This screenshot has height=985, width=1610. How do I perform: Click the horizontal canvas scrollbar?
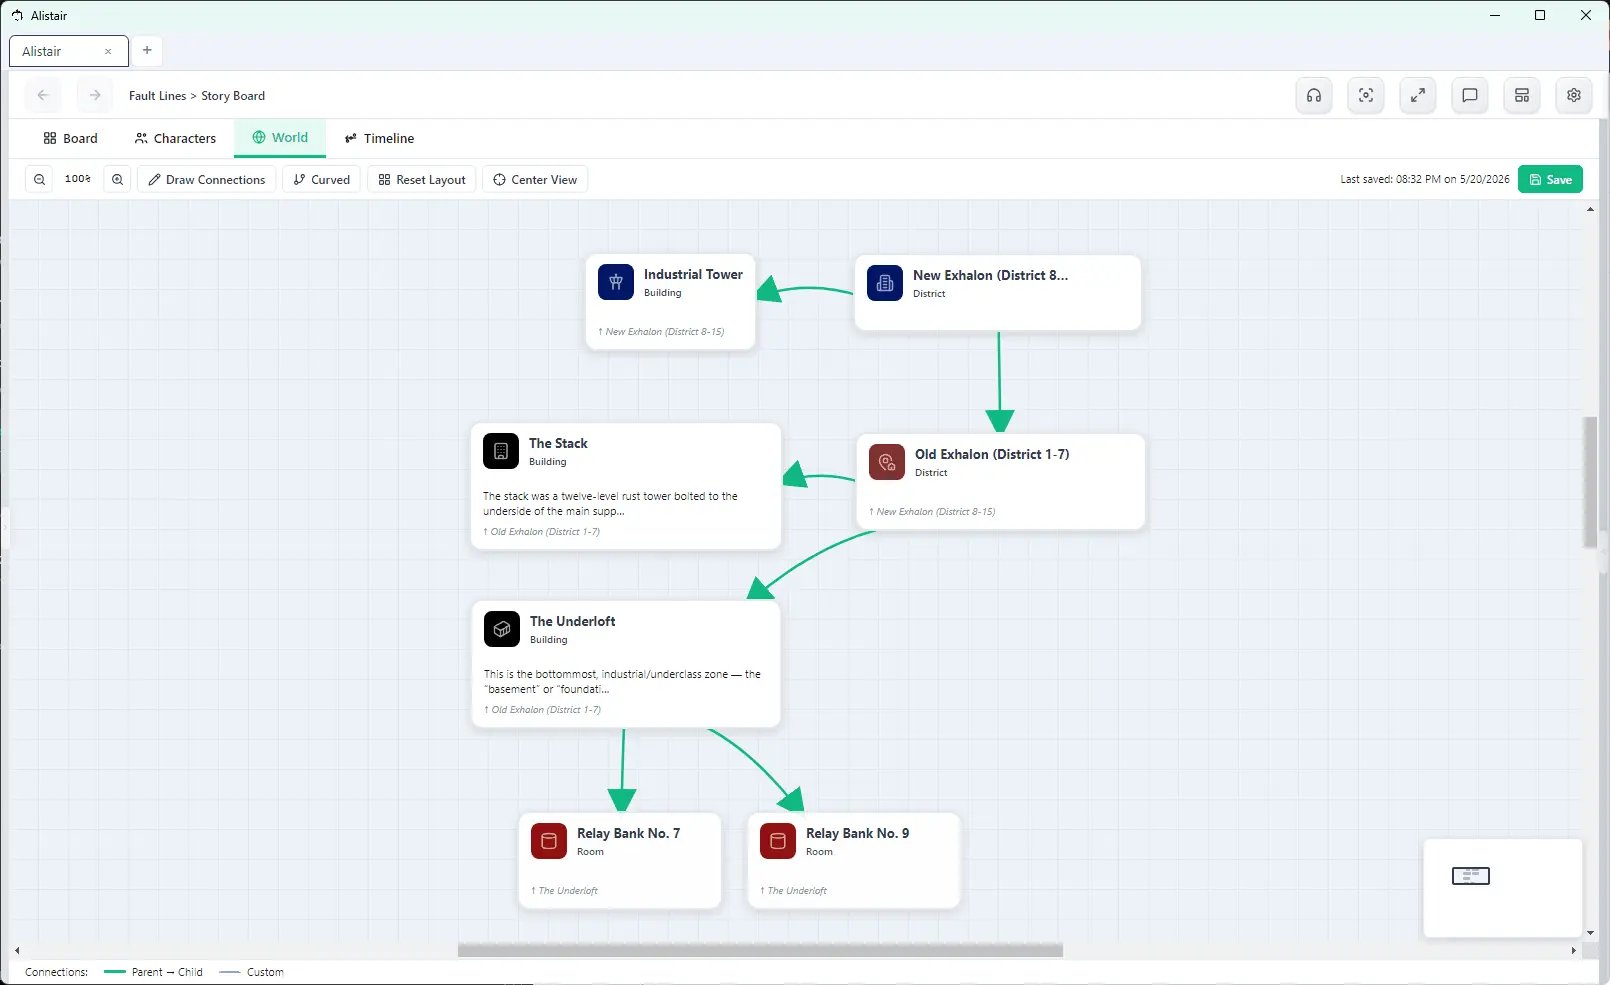pyautogui.click(x=760, y=950)
